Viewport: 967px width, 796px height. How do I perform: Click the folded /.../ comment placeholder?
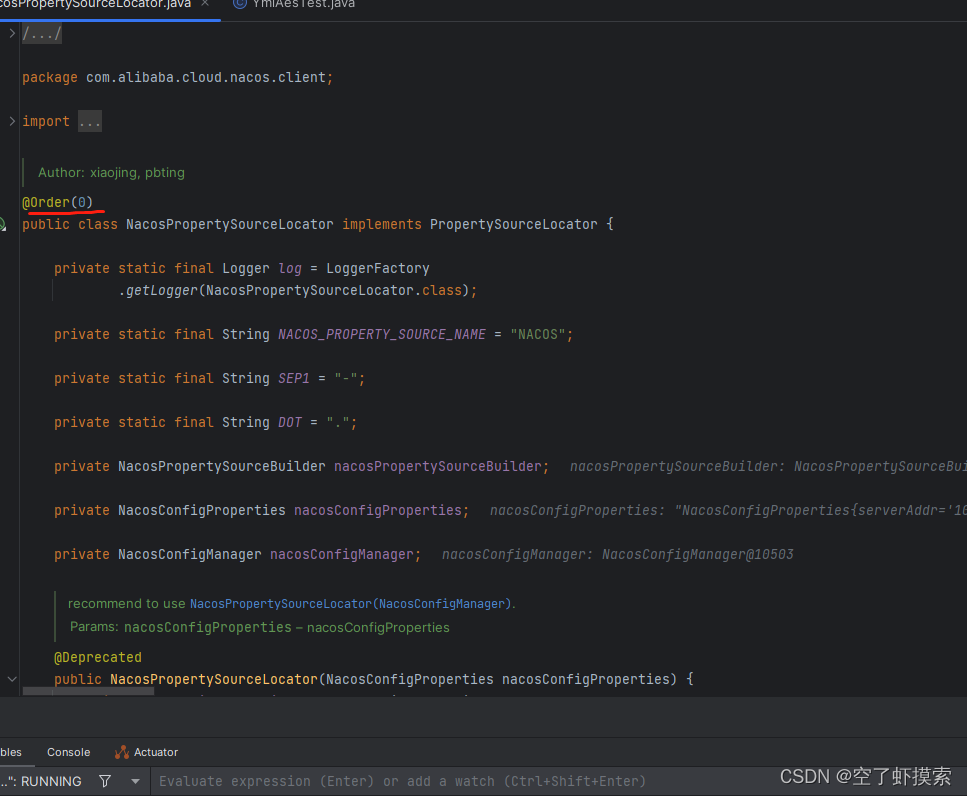click(x=42, y=33)
